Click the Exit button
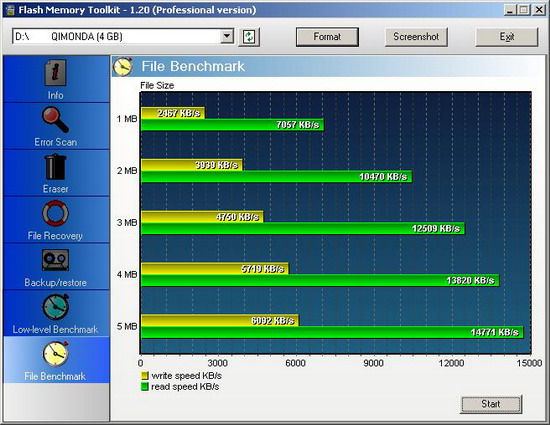The height and width of the screenshot is (425, 550). 507,36
